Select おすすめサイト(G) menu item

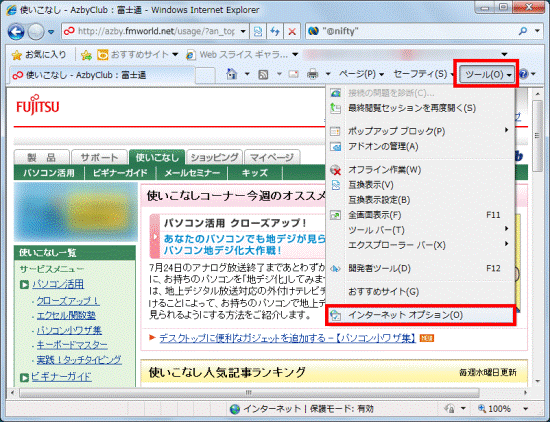[x=420, y=292]
